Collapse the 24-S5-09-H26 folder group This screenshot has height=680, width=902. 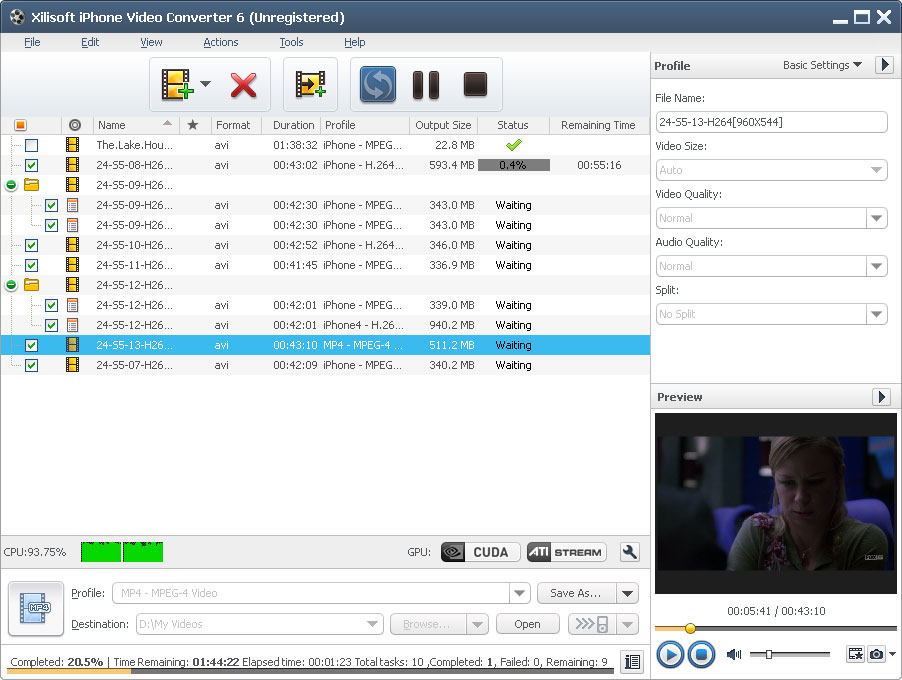tap(11, 185)
